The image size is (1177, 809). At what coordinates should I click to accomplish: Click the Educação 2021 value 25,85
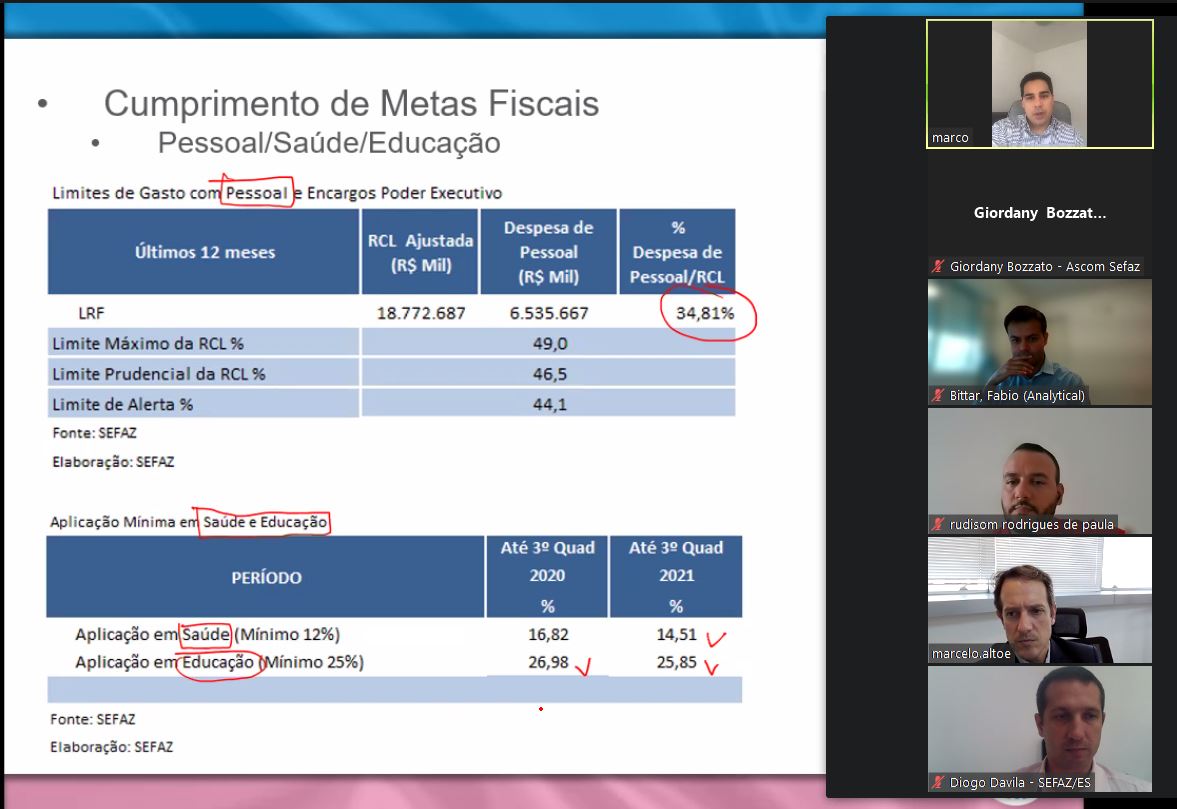coord(676,663)
